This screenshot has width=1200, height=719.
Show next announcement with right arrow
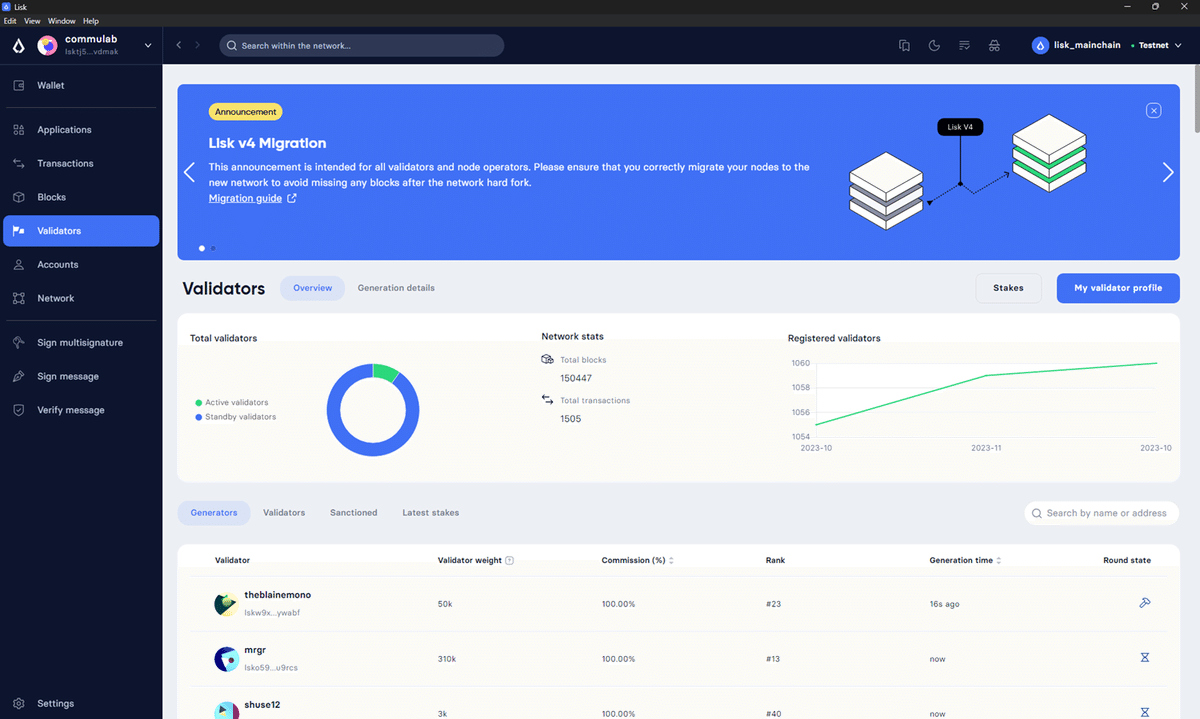click(1167, 172)
